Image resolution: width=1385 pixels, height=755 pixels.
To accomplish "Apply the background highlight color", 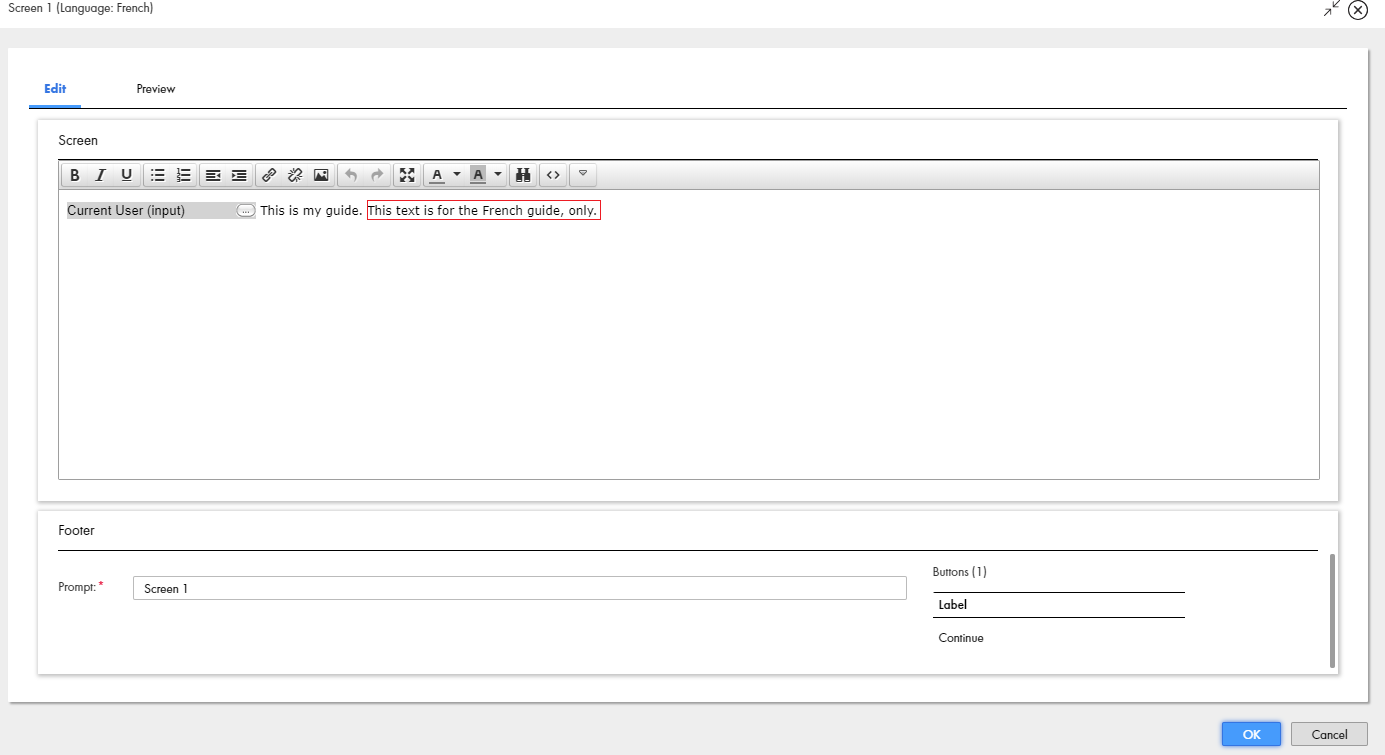I will (478, 175).
